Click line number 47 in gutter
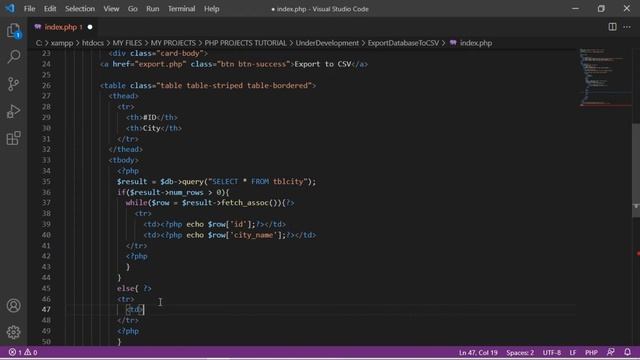Viewport: 640px width, 360px height. 46,309
